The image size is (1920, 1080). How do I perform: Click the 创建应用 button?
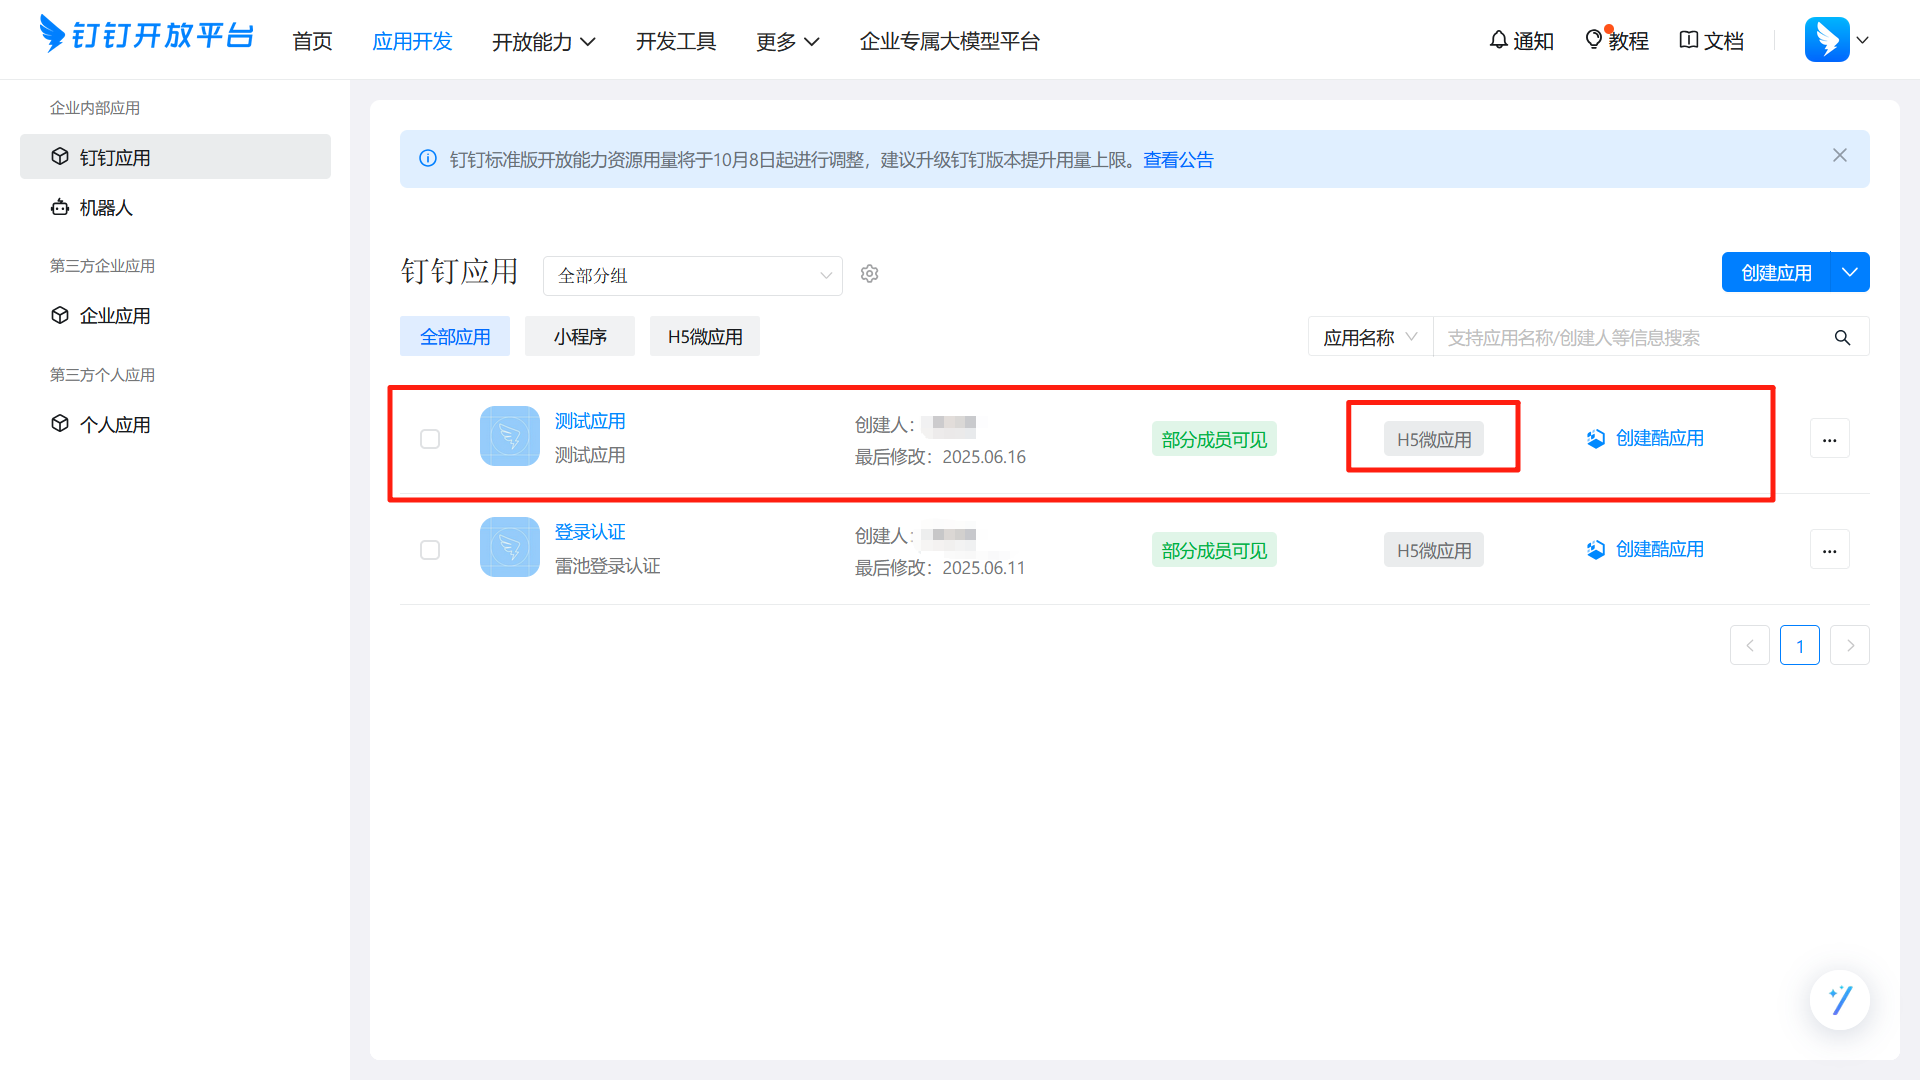[1776, 272]
